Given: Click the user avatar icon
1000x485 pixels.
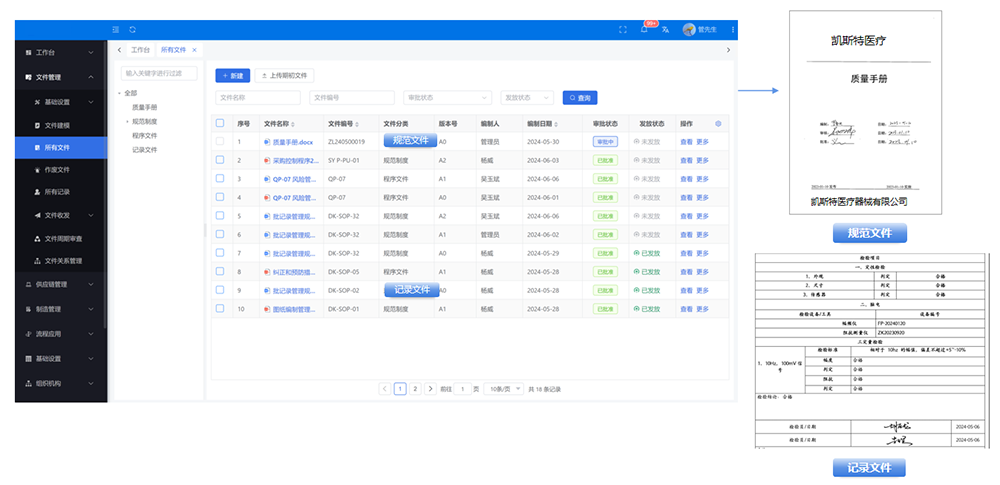Looking at the screenshot, I should [x=689, y=30].
